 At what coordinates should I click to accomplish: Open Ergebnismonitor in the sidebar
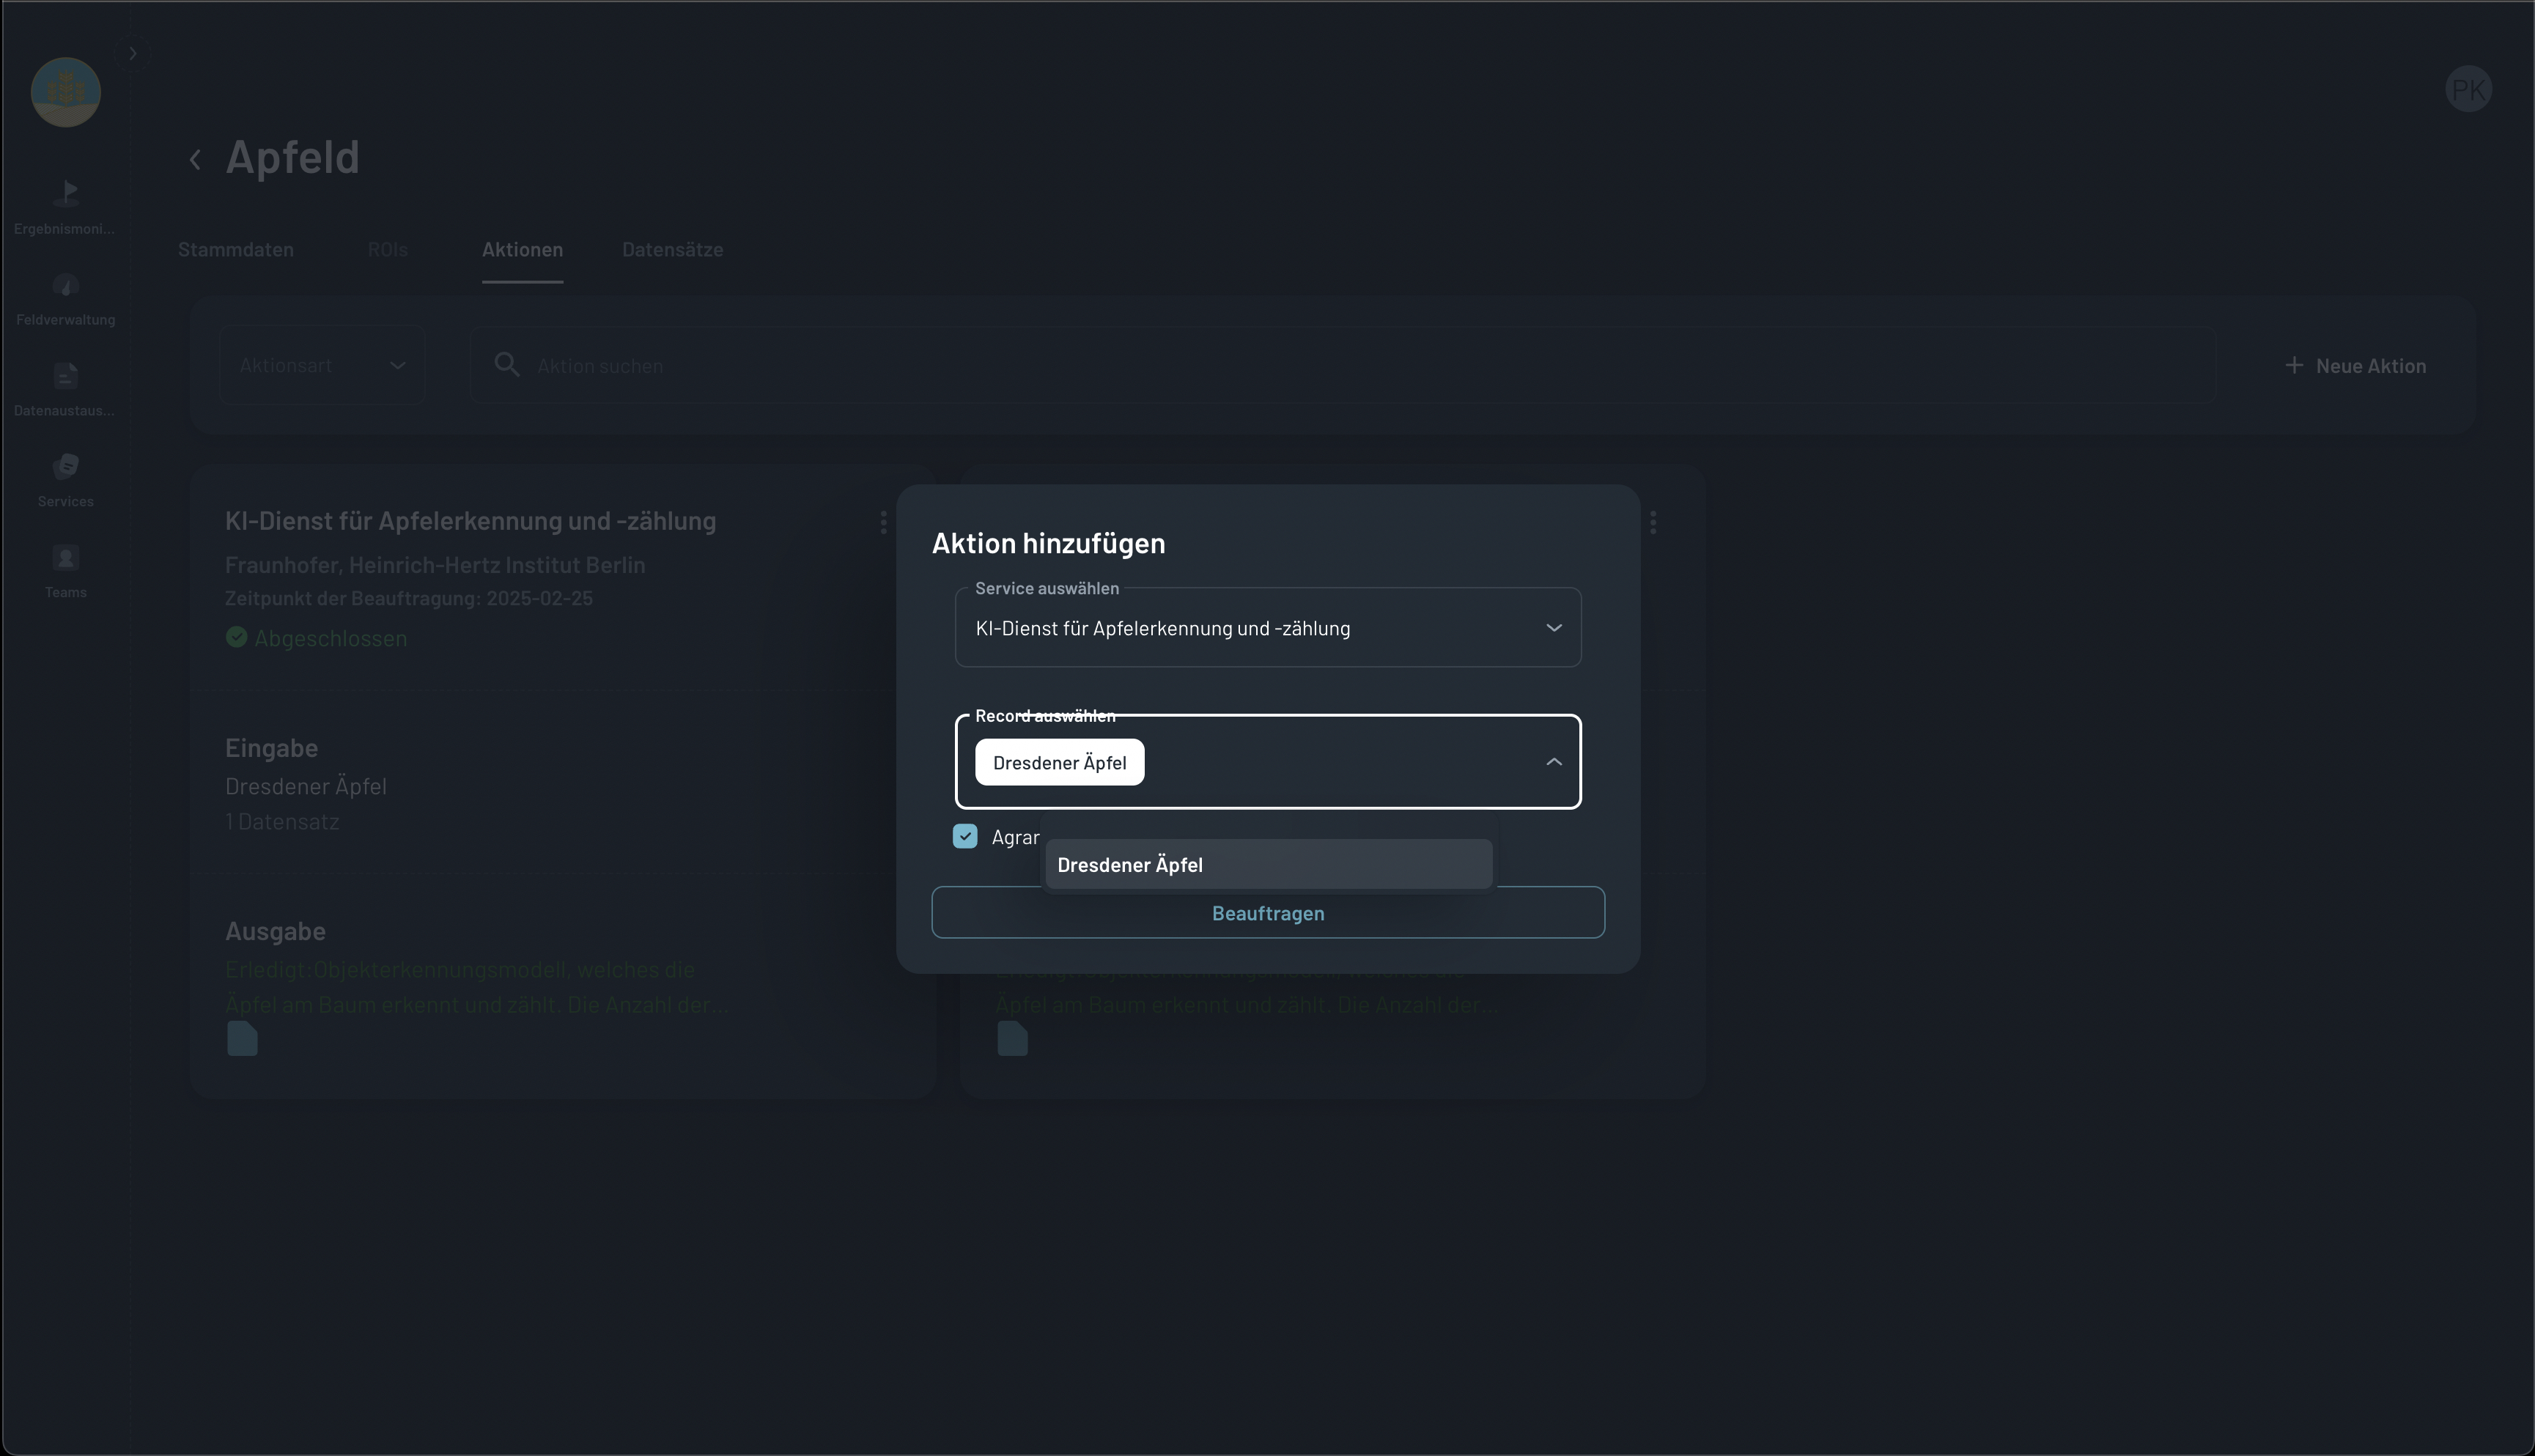(x=65, y=207)
